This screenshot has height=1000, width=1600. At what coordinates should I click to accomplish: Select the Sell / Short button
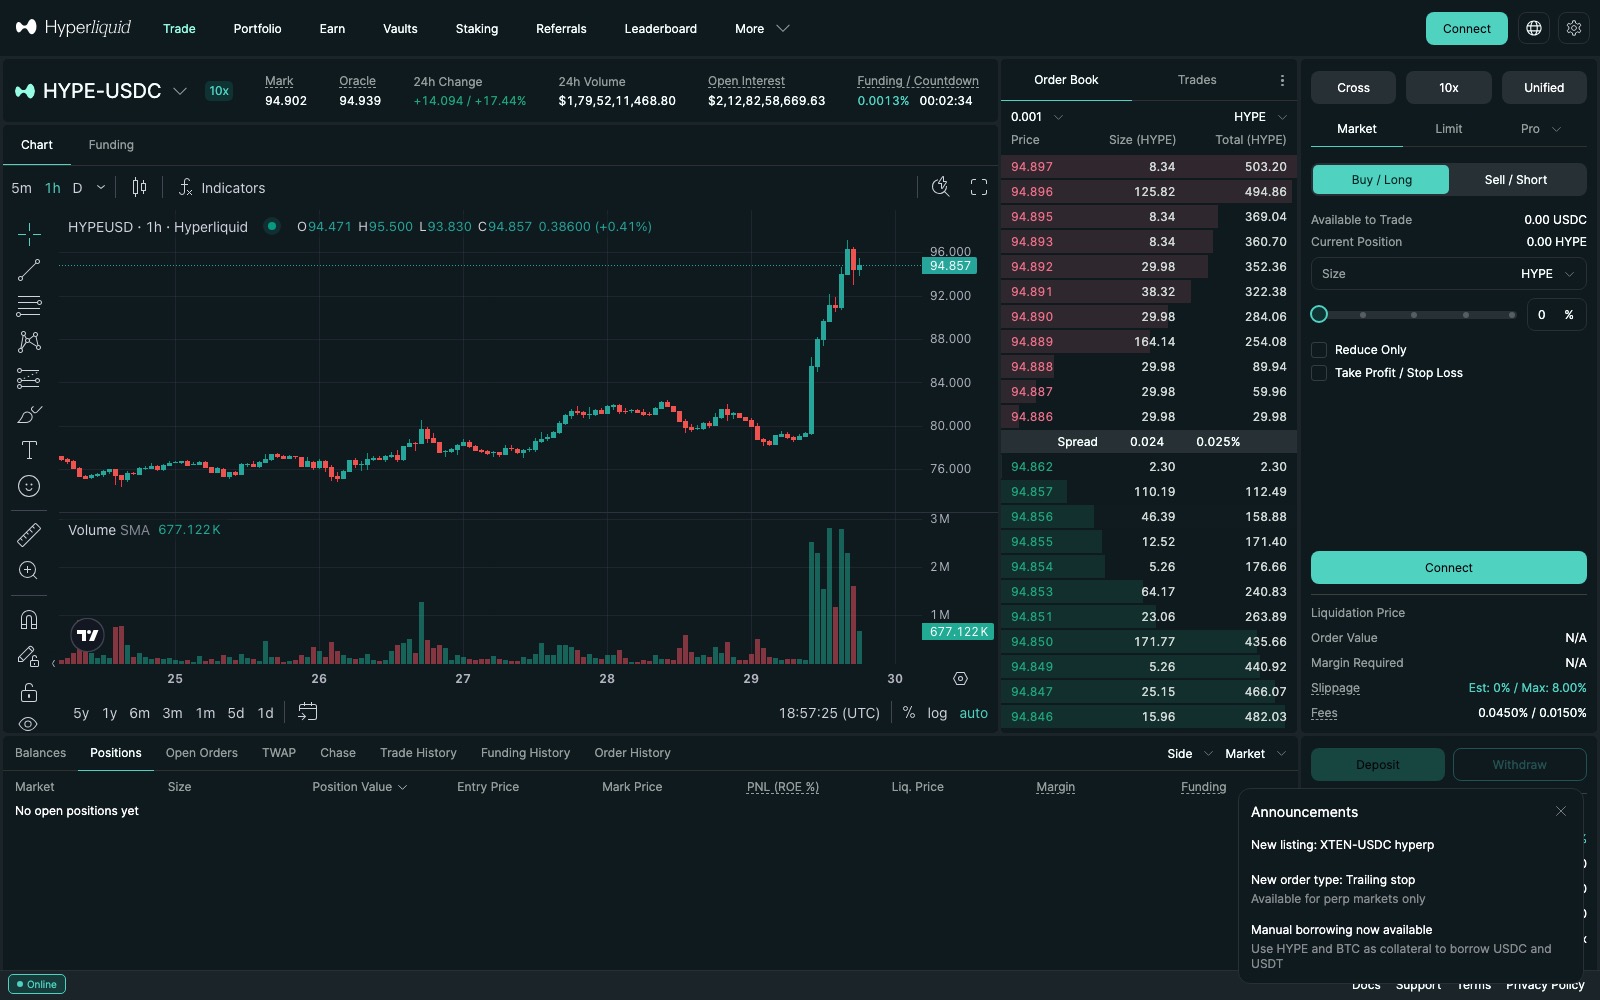pos(1515,180)
